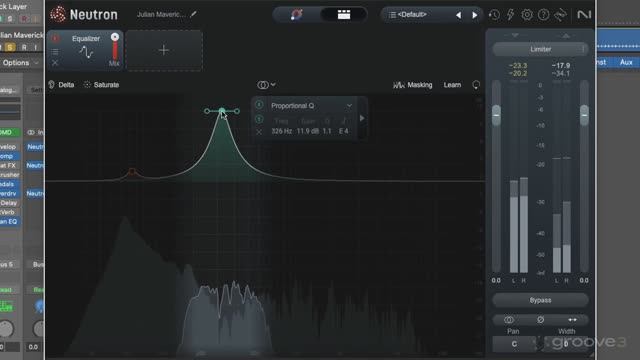Viewport: 640px width, 360px height.
Task: Expand band panel with right arrow
Action: (x=362, y=118)
